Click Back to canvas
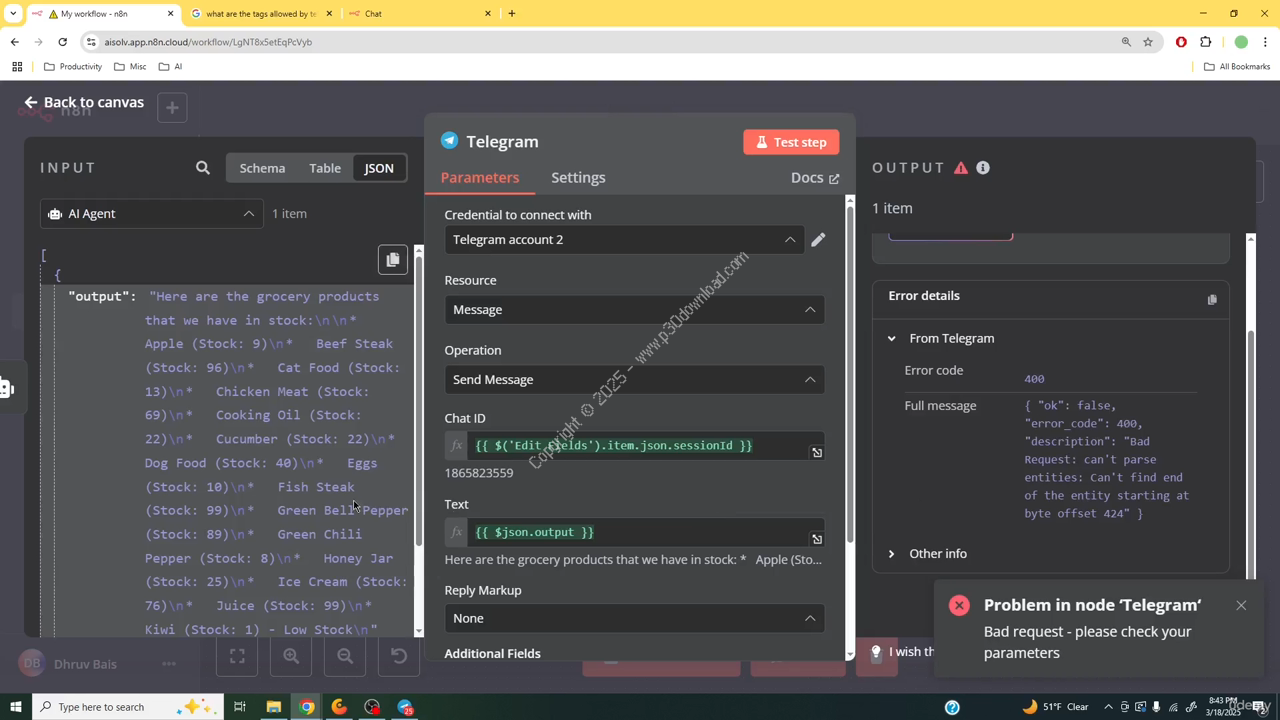Viewport: 1280px width, 720px height. 84,102
